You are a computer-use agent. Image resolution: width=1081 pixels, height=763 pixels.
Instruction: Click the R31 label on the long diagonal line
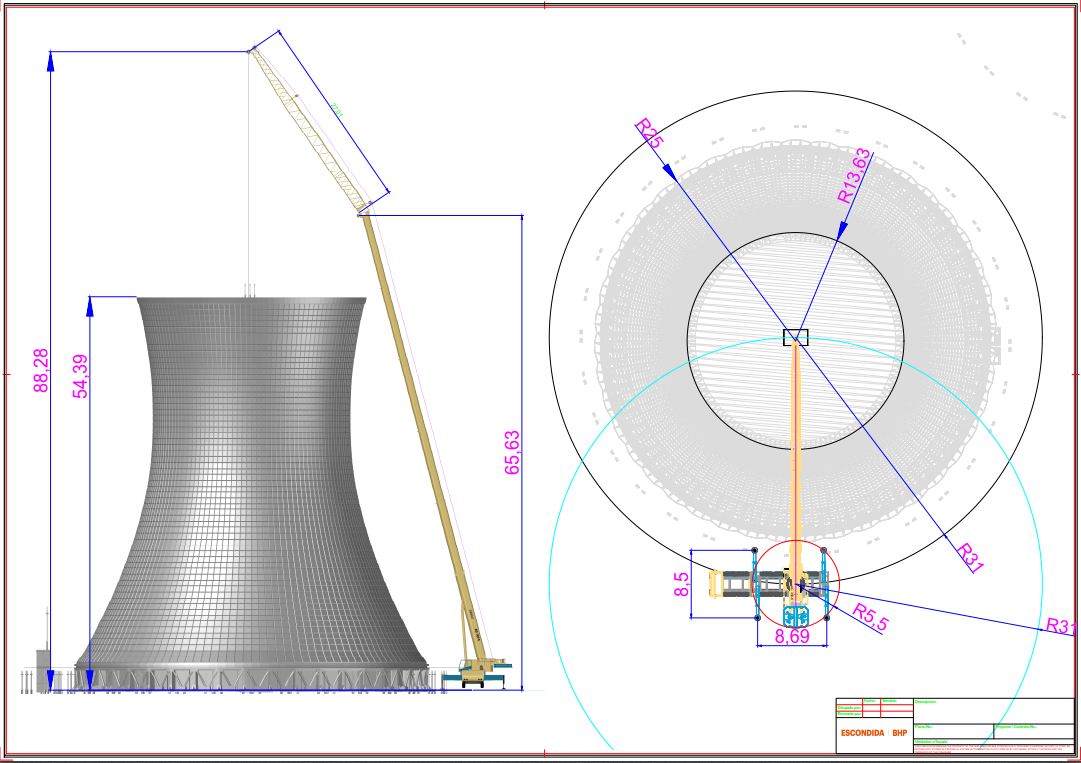tap(970, 557)
